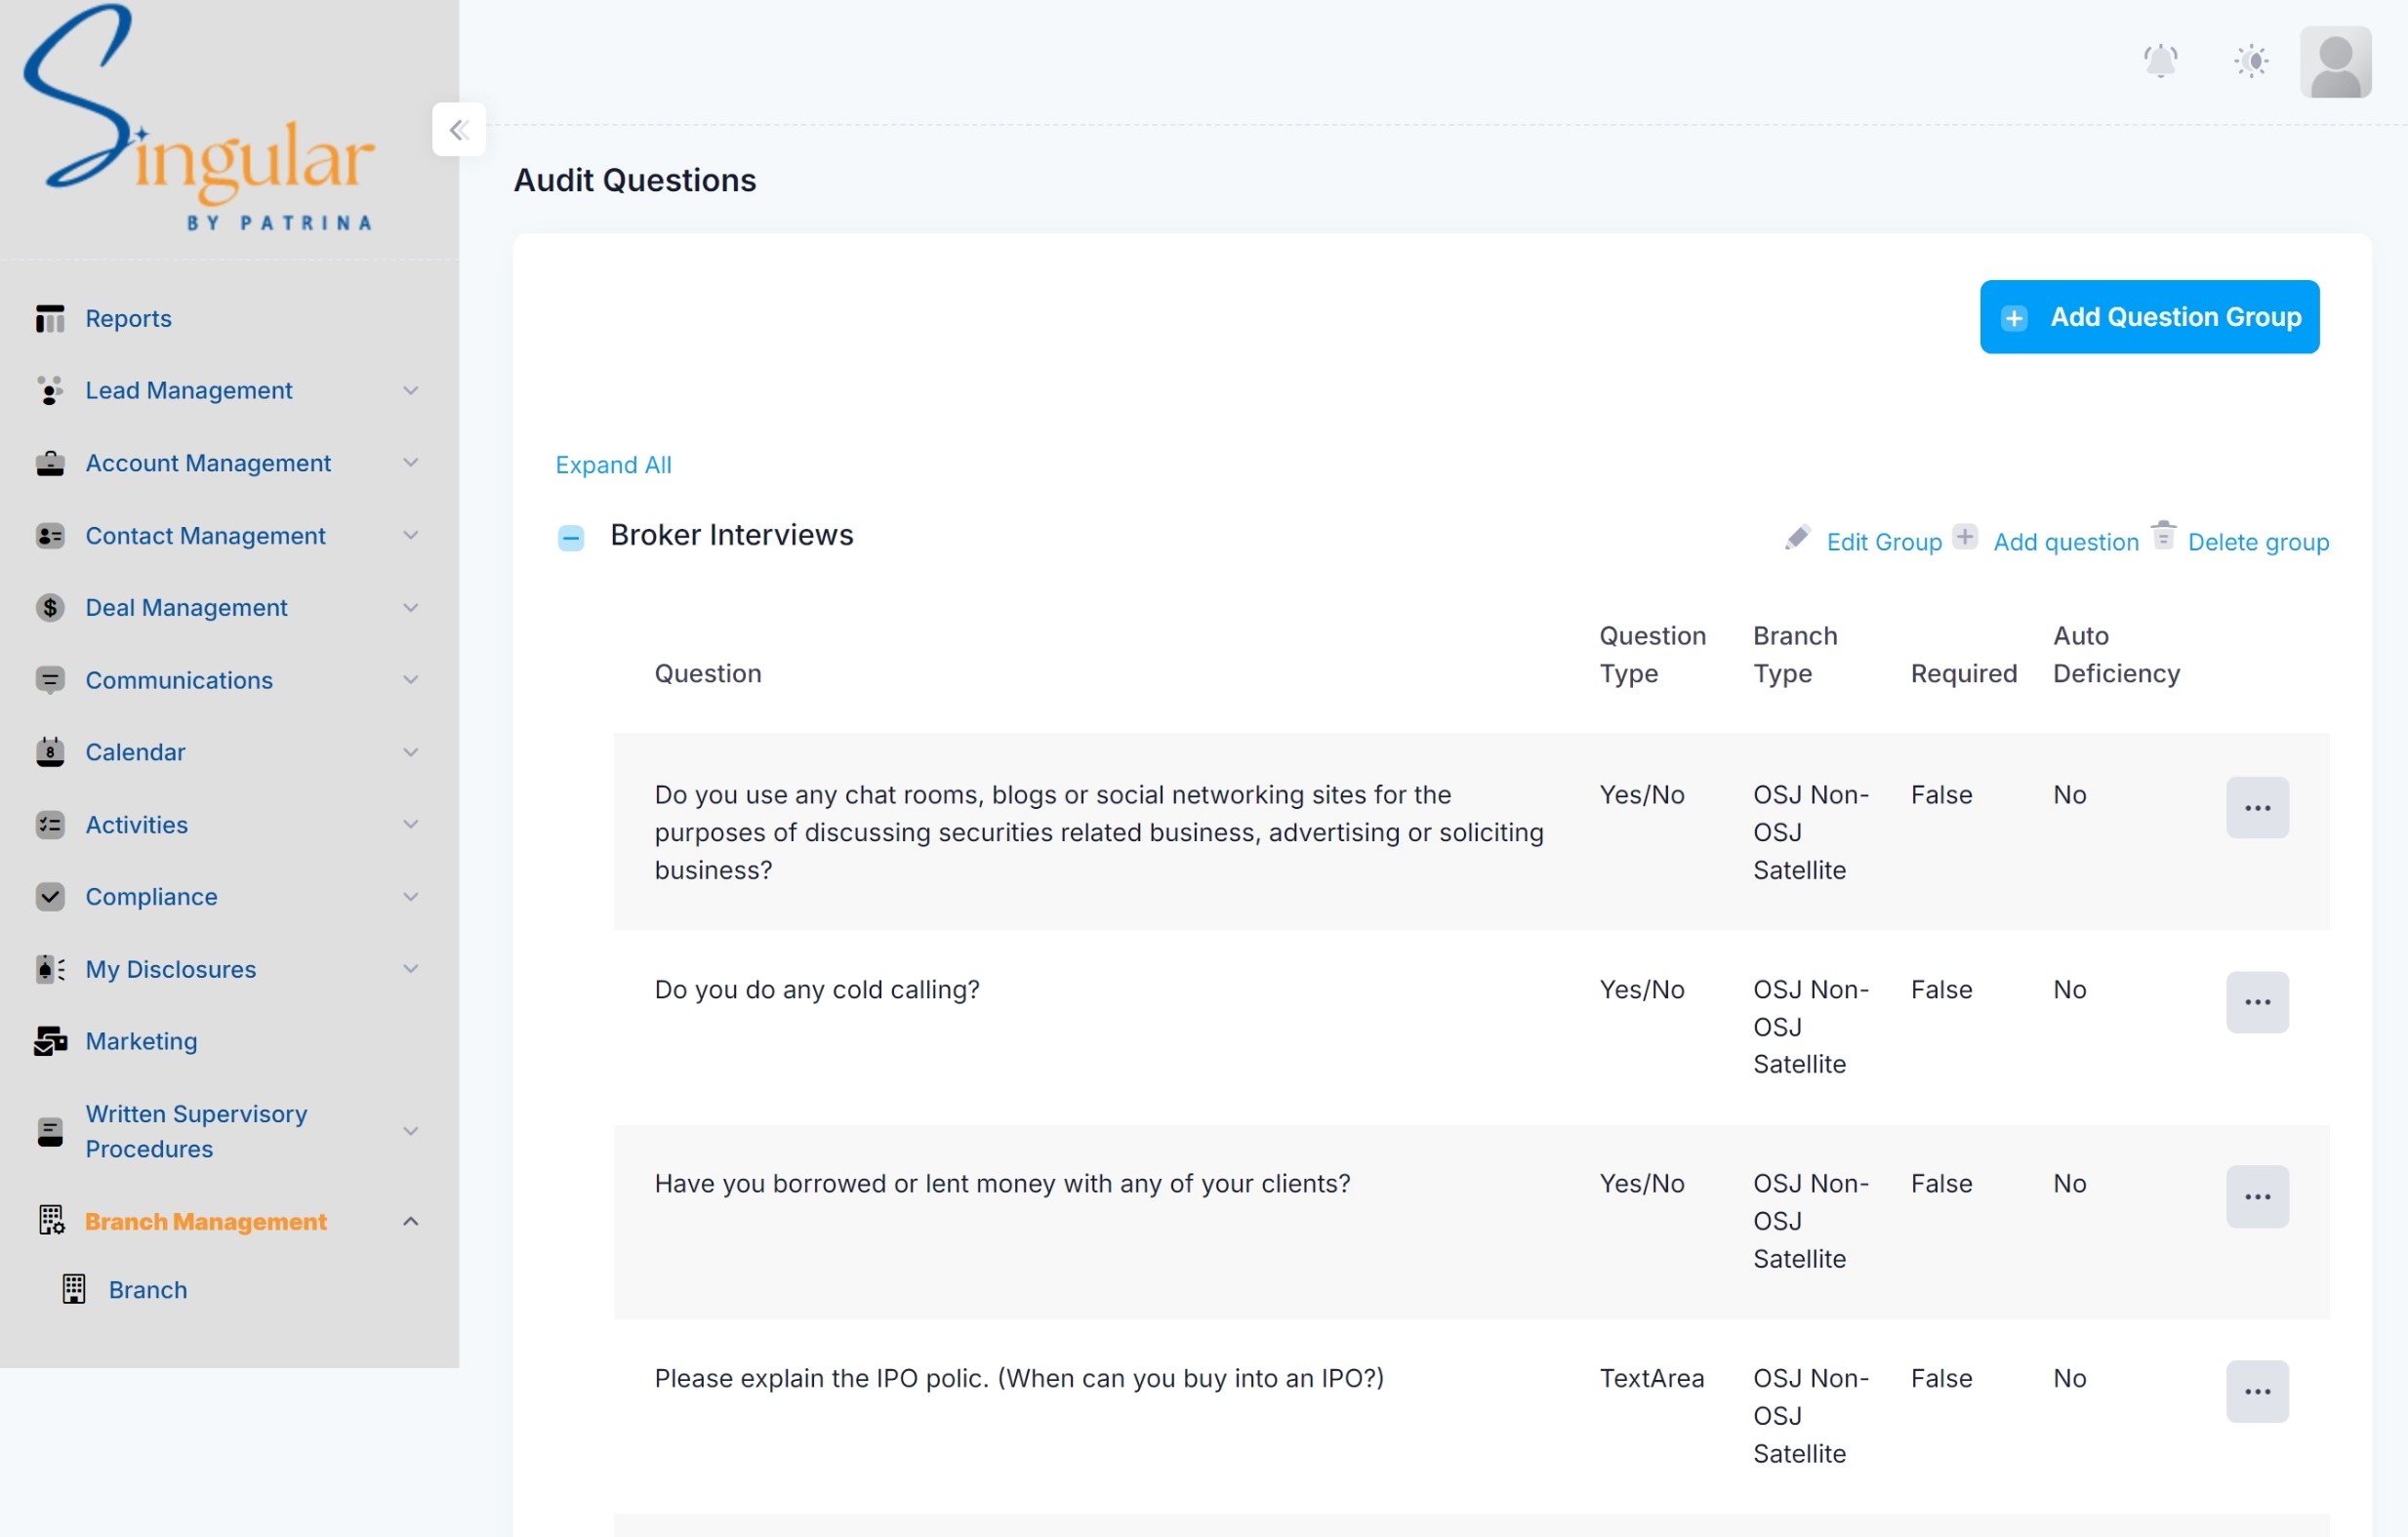2408x1537 pixels.
Task: Click plus icon inside Add Question Group button
Action: click(2014, 318)
